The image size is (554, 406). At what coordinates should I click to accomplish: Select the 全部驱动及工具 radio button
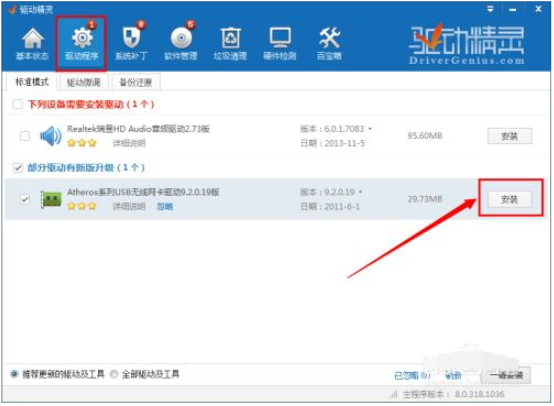coord(114,374)
